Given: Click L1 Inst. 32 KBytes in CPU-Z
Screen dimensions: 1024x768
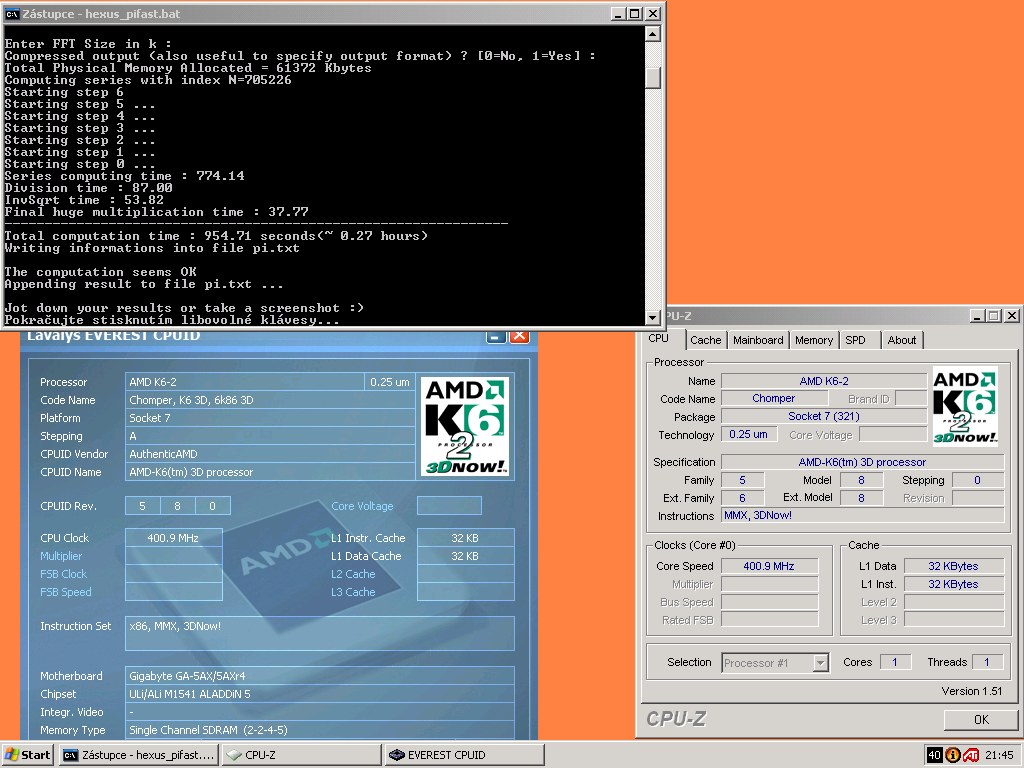Looking at the screenshot, I should click(953, 584).
